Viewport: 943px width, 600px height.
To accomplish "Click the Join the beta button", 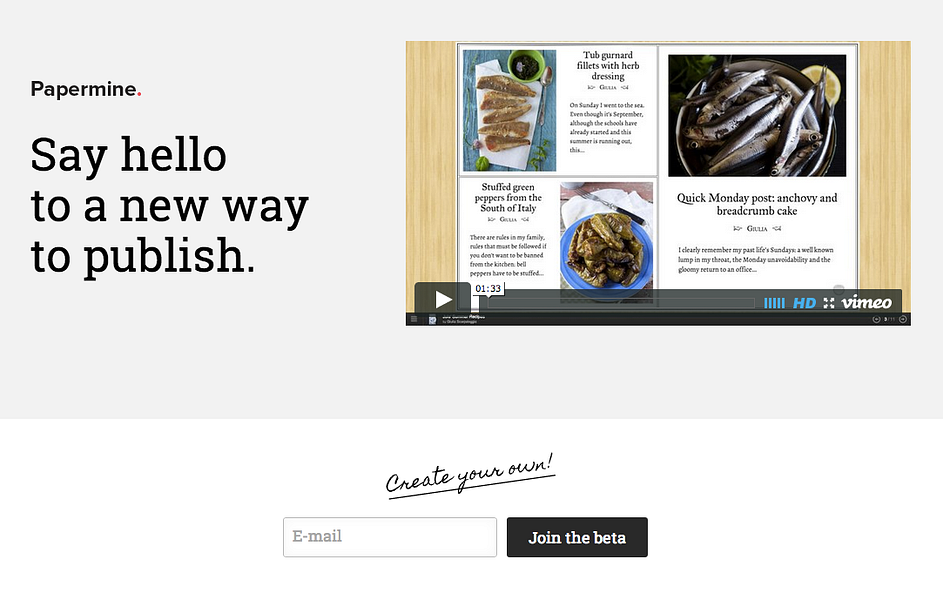I will click(577, 537).
